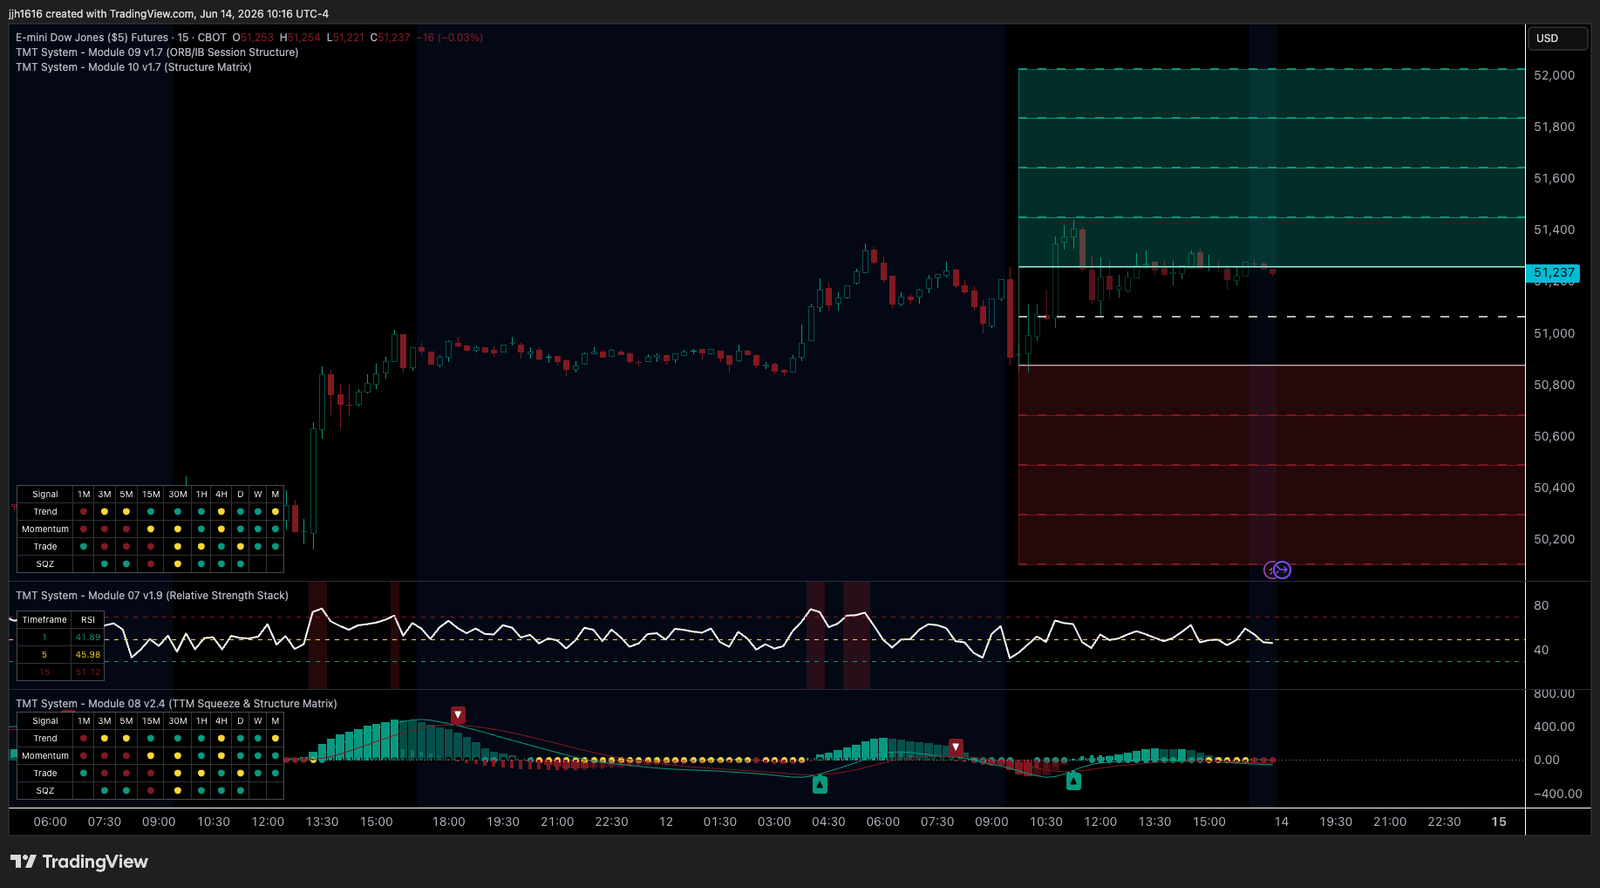Click the first red sell arrow marker in Module 08
Viewport: 1600px width, 888px height.
coord(457,715)
